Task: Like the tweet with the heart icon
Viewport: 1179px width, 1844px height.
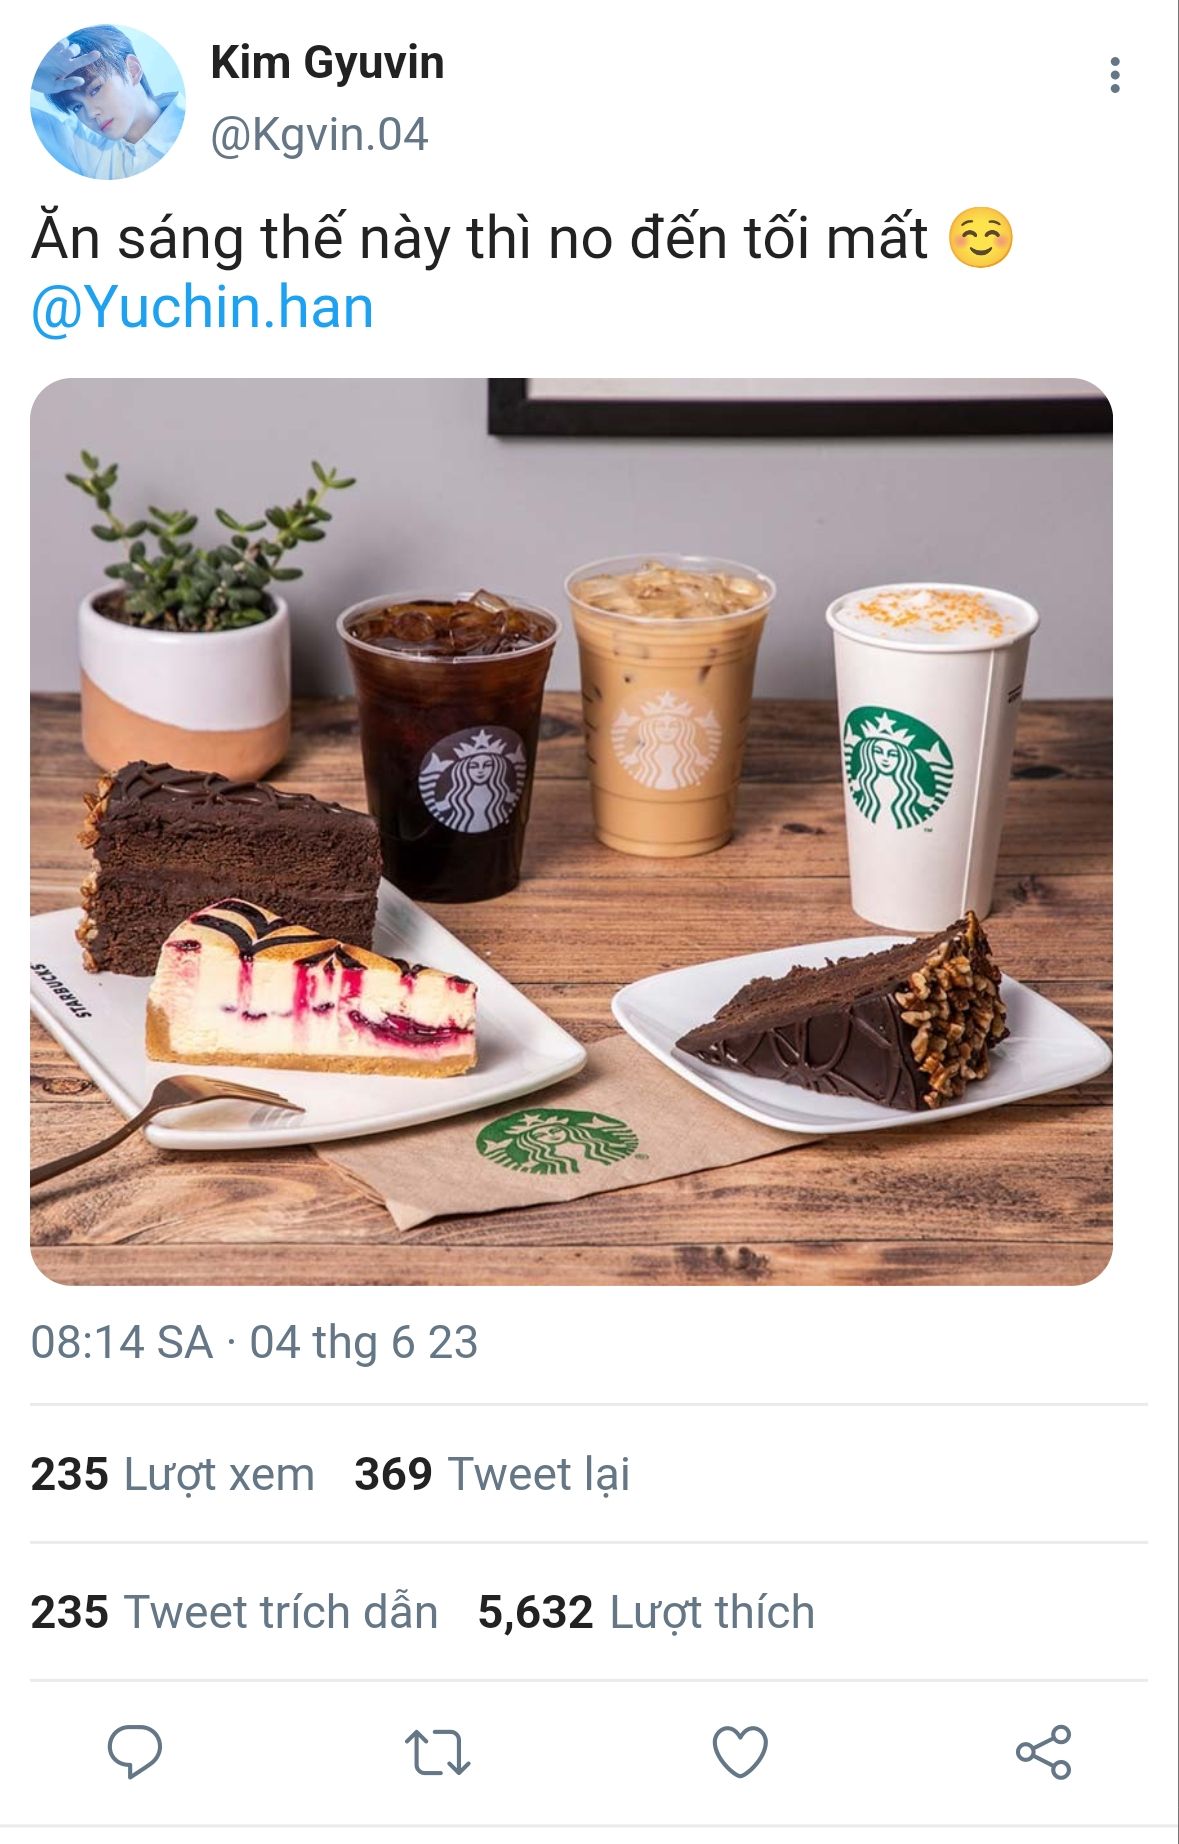Action: coord(740,1752)
